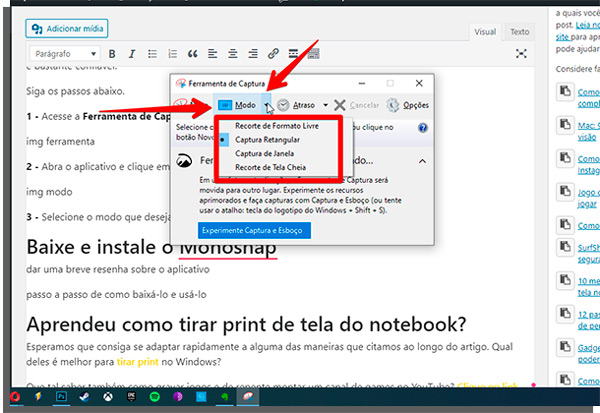
Task: Click the 'img modo' placeholder text
Action: (x=49, y=192)
